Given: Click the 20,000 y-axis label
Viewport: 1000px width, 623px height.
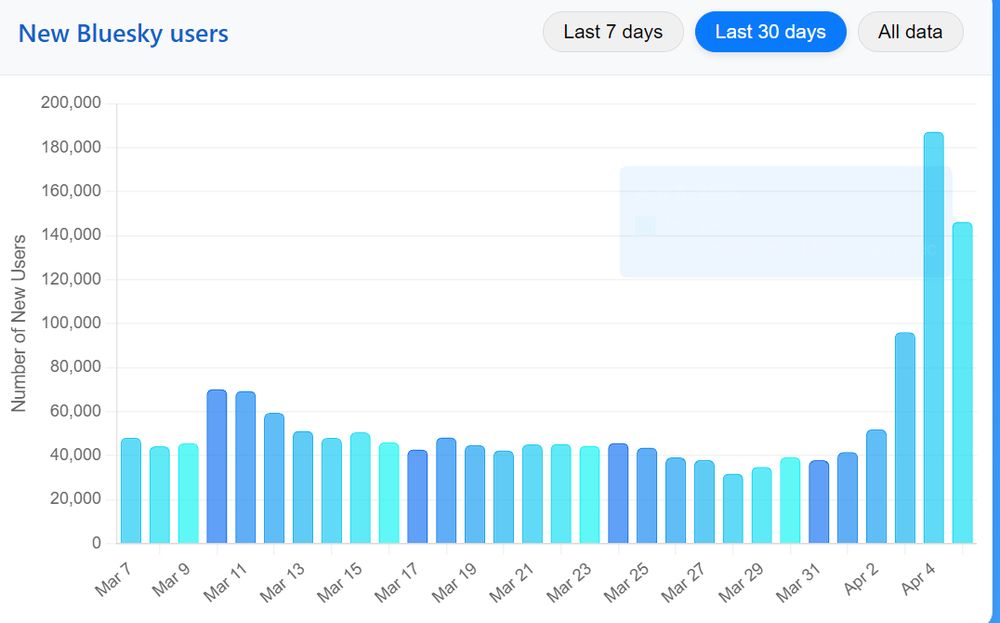Looking at the screenshot, I should click(x=75, y=499).
